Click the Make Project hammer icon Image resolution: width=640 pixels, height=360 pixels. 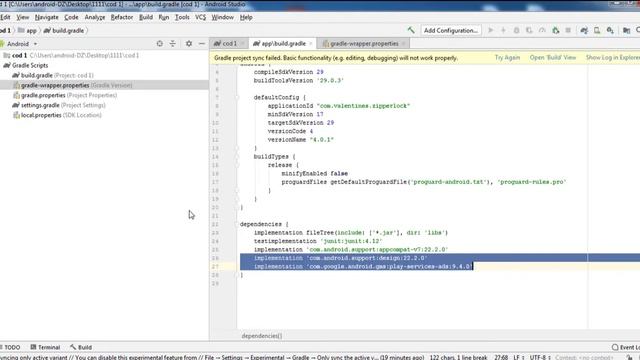(411, 30)
